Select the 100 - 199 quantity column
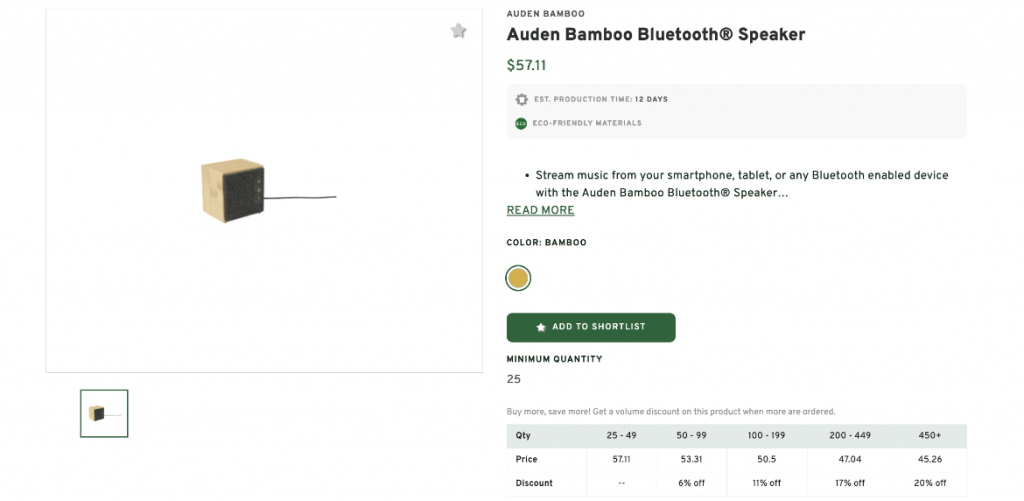The image size is (1024, 501). (766, 436)
